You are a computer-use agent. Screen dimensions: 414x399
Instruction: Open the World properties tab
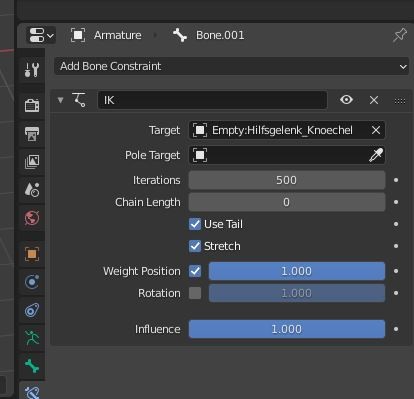coord(32,218)
